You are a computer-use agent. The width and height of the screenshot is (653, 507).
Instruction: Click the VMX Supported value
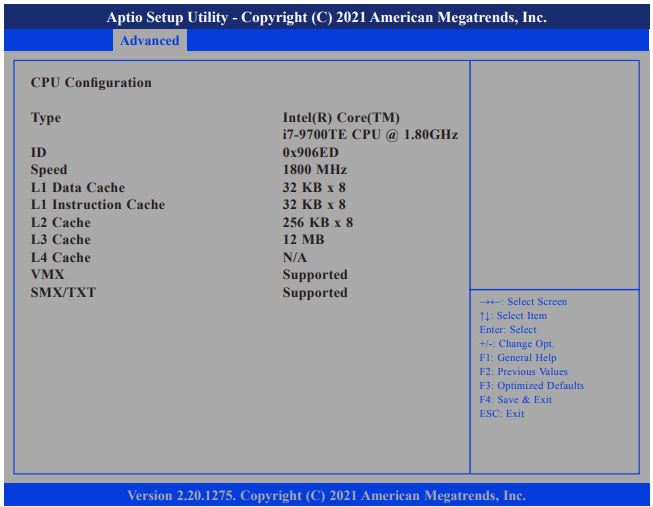click(315, 275)
